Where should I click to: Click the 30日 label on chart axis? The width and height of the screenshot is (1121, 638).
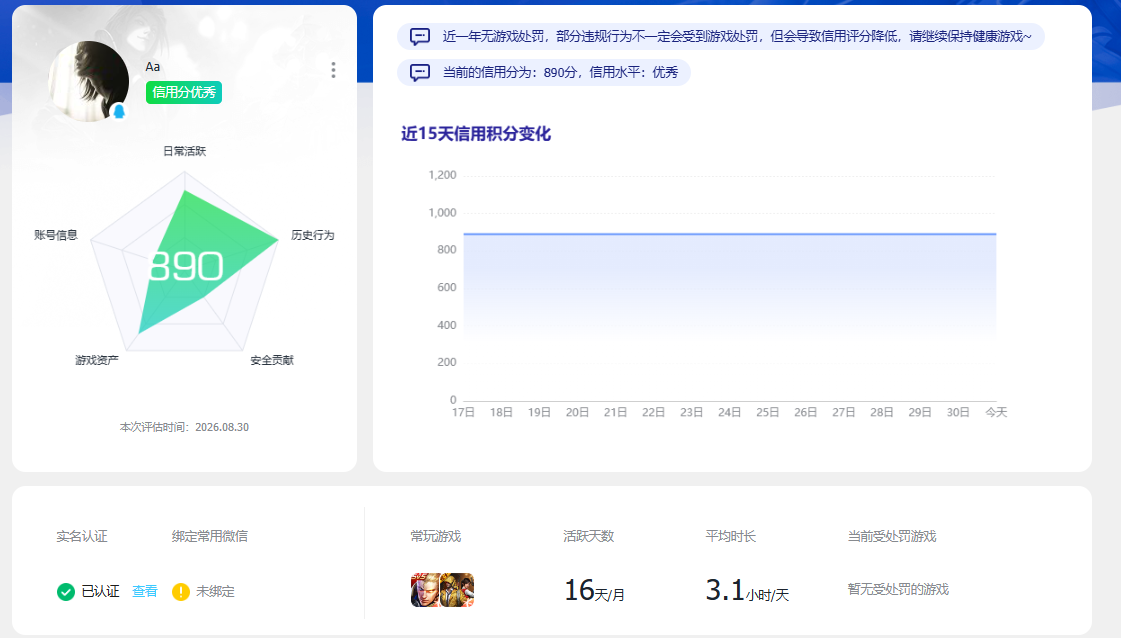958,412
